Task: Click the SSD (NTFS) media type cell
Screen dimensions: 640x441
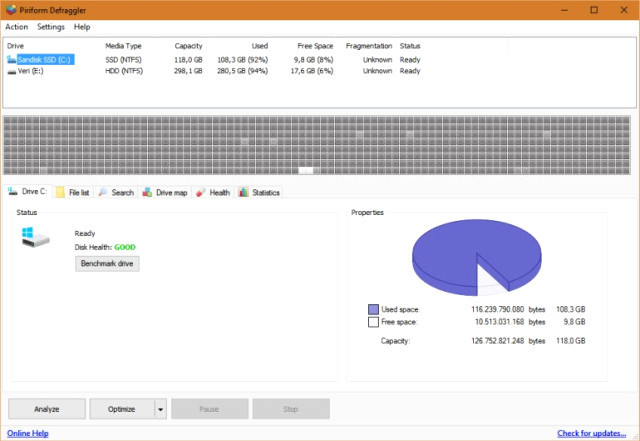Action: (x=123, y=60)
